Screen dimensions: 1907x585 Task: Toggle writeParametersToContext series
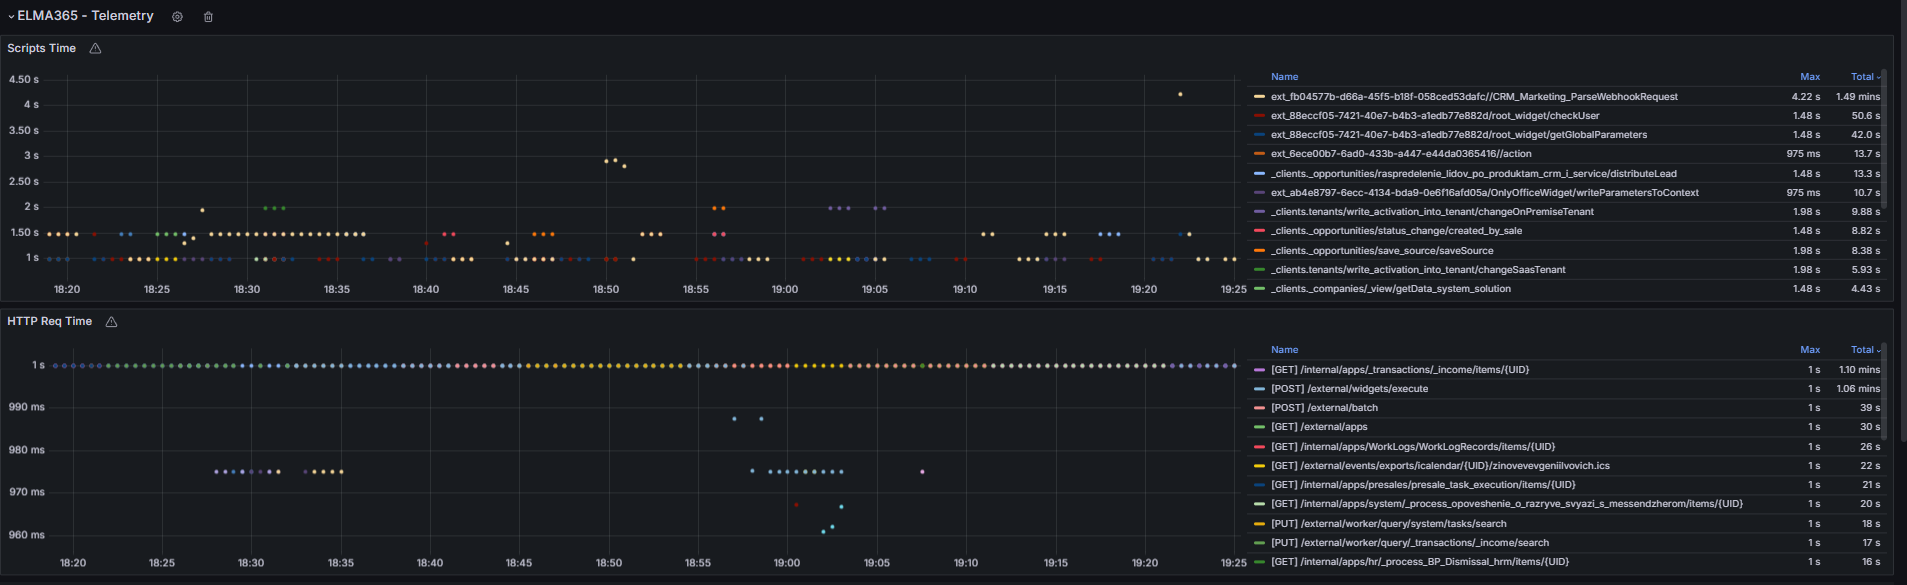pos(1485,193)
